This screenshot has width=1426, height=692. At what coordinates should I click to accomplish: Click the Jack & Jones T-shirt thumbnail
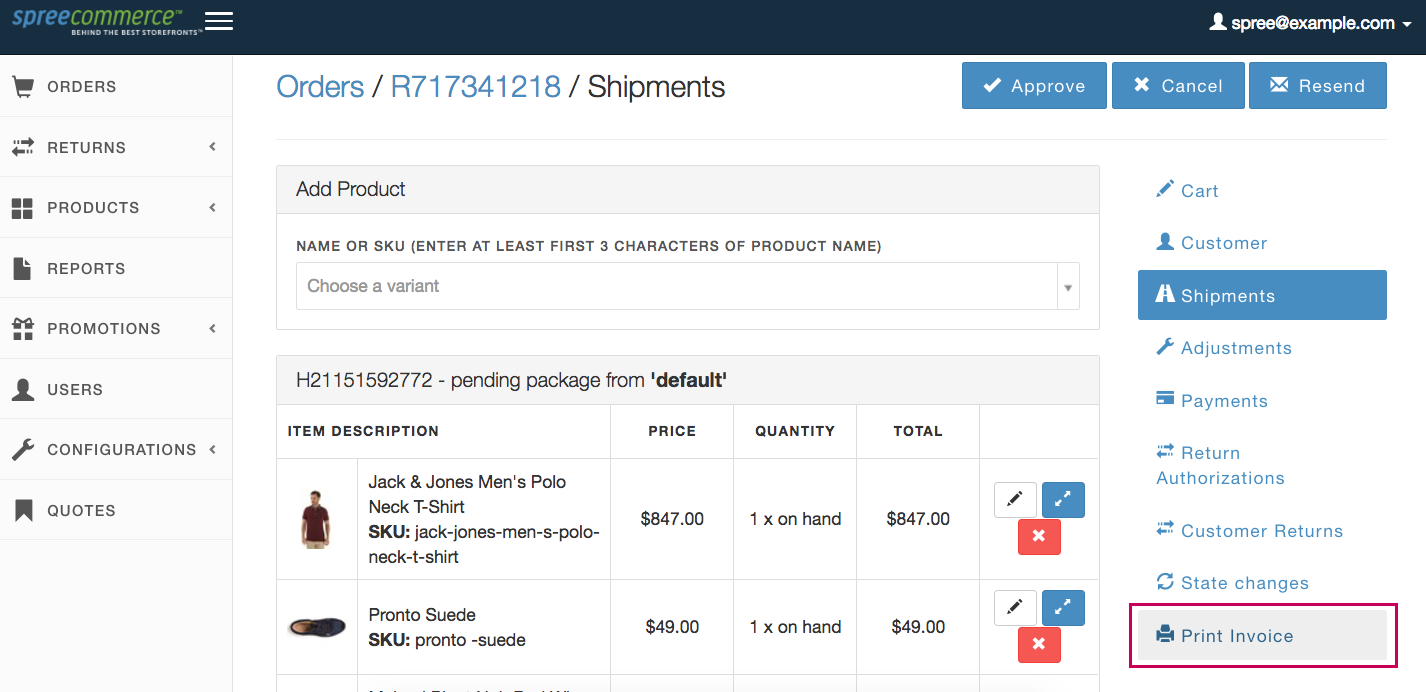(x=316, y=519)
